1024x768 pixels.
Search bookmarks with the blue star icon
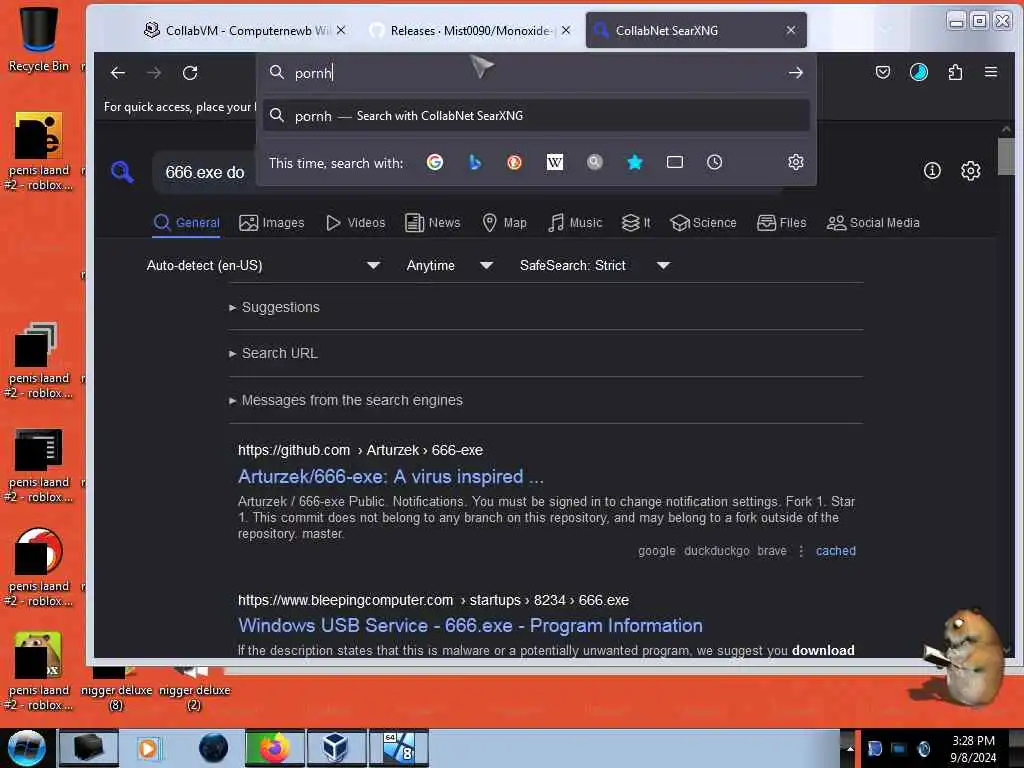pyautogui.click(x=634, y=162)
